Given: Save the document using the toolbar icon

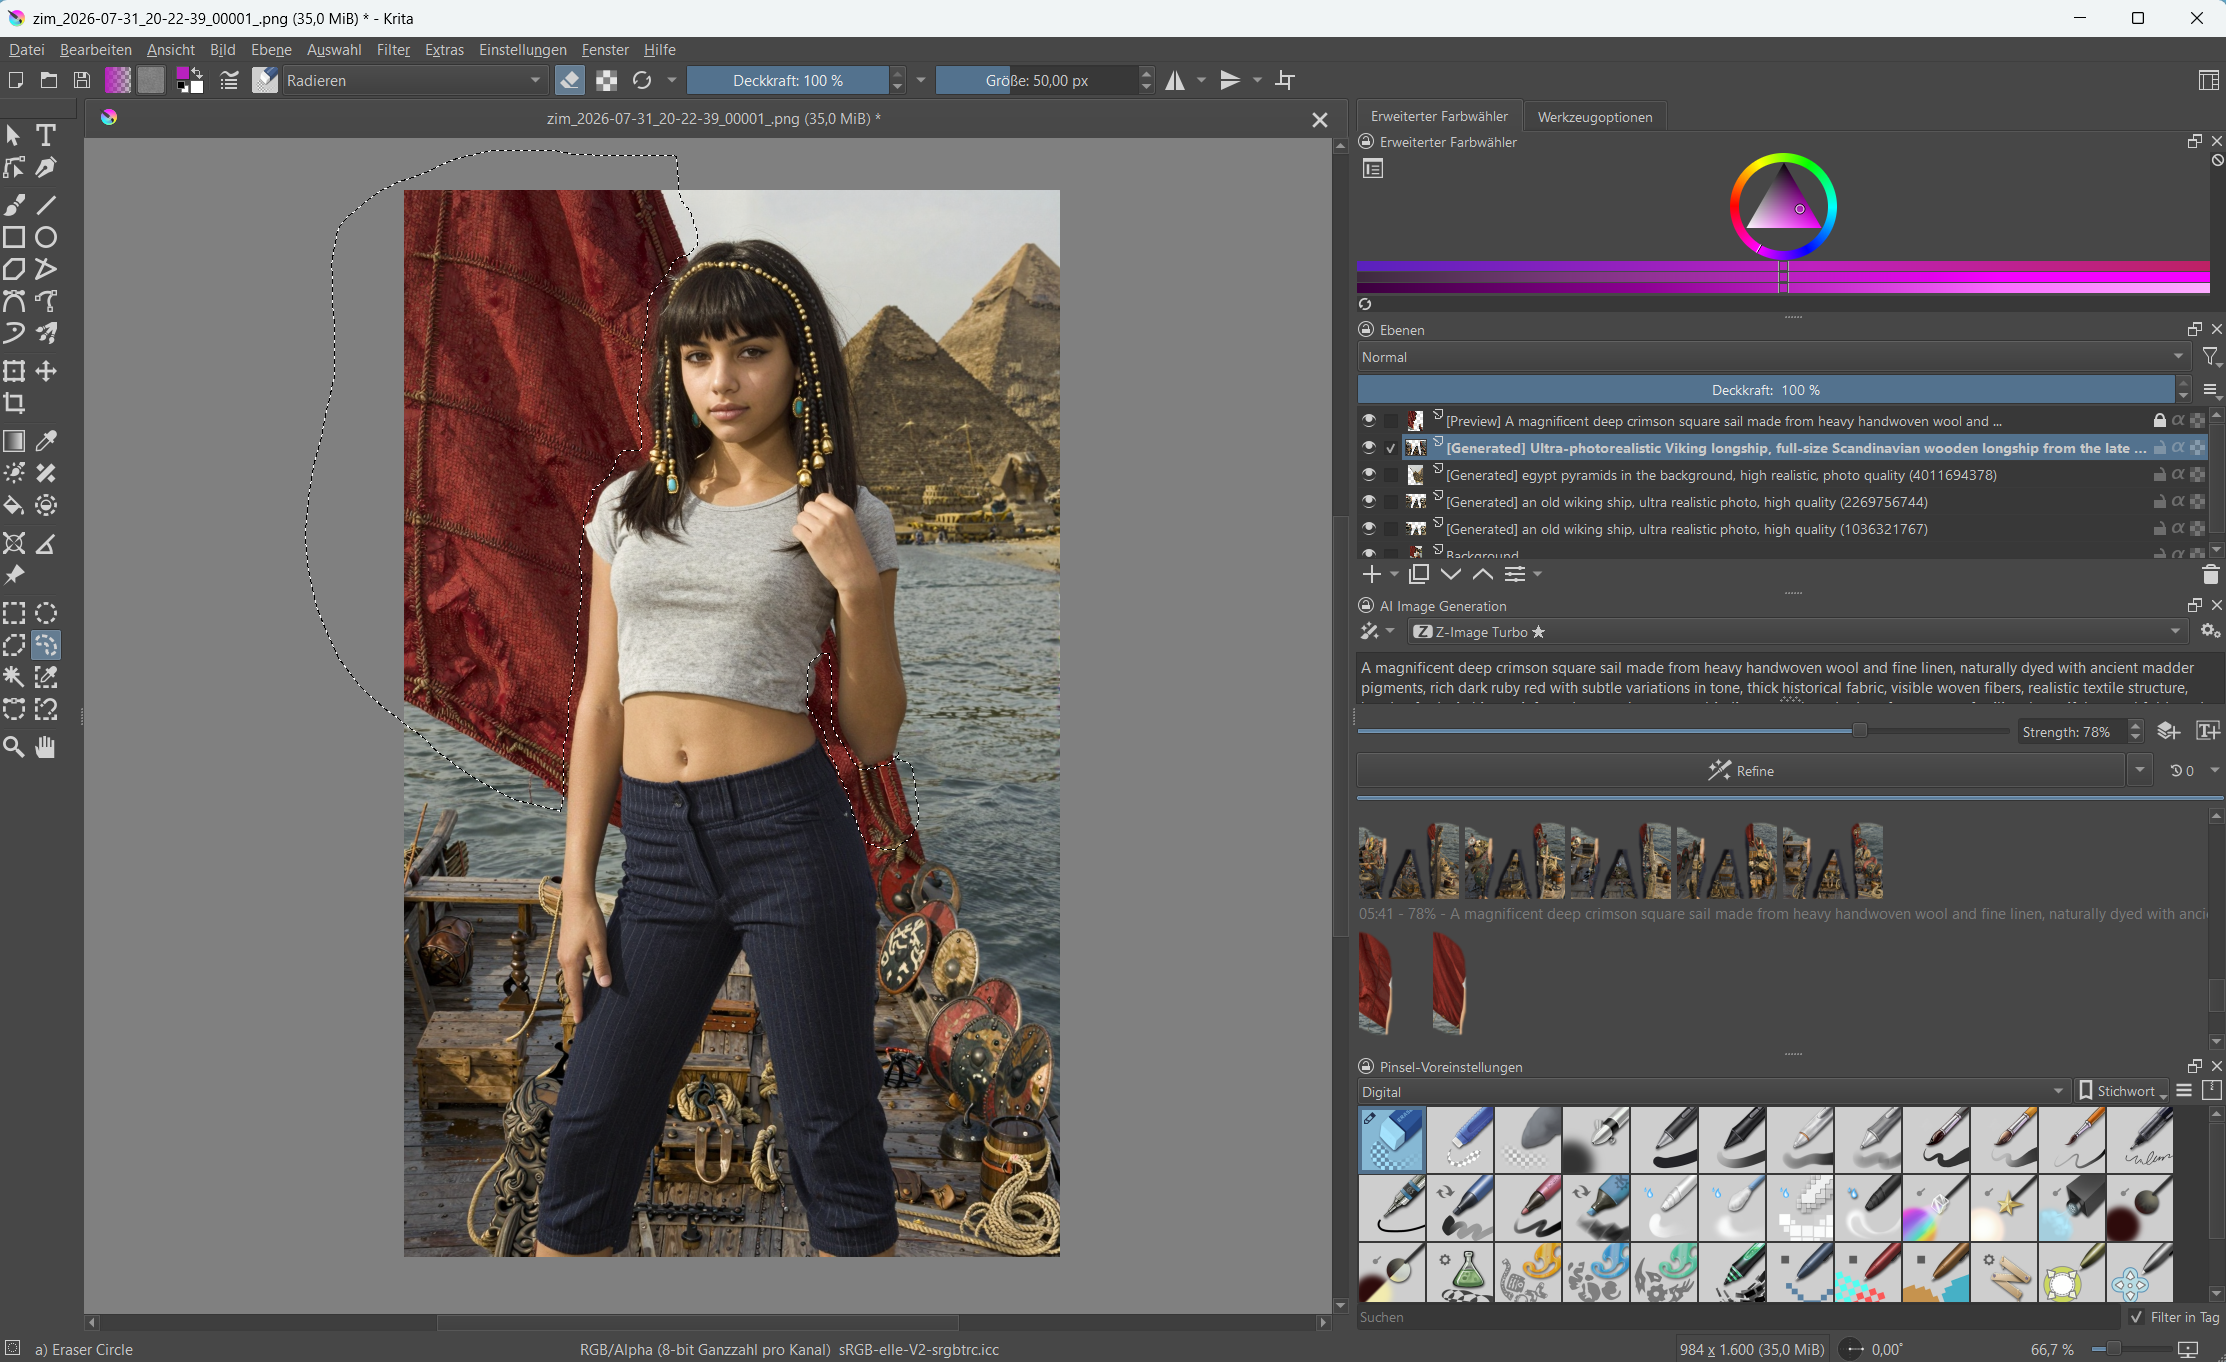Looking at the screenshot, I should (x=82, y=80).
